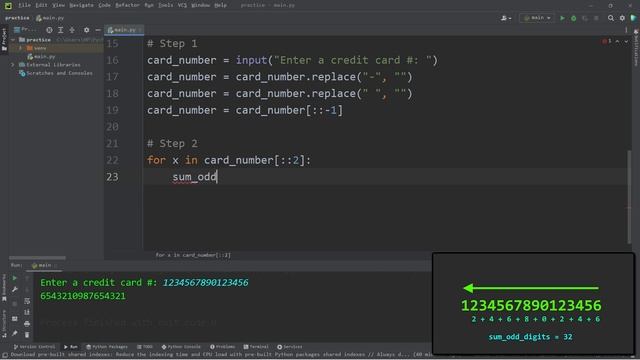The image size is (640, 360).
Task: Toggle soft-wrap icon in the Run panel
Action: [x=27, y=301]
